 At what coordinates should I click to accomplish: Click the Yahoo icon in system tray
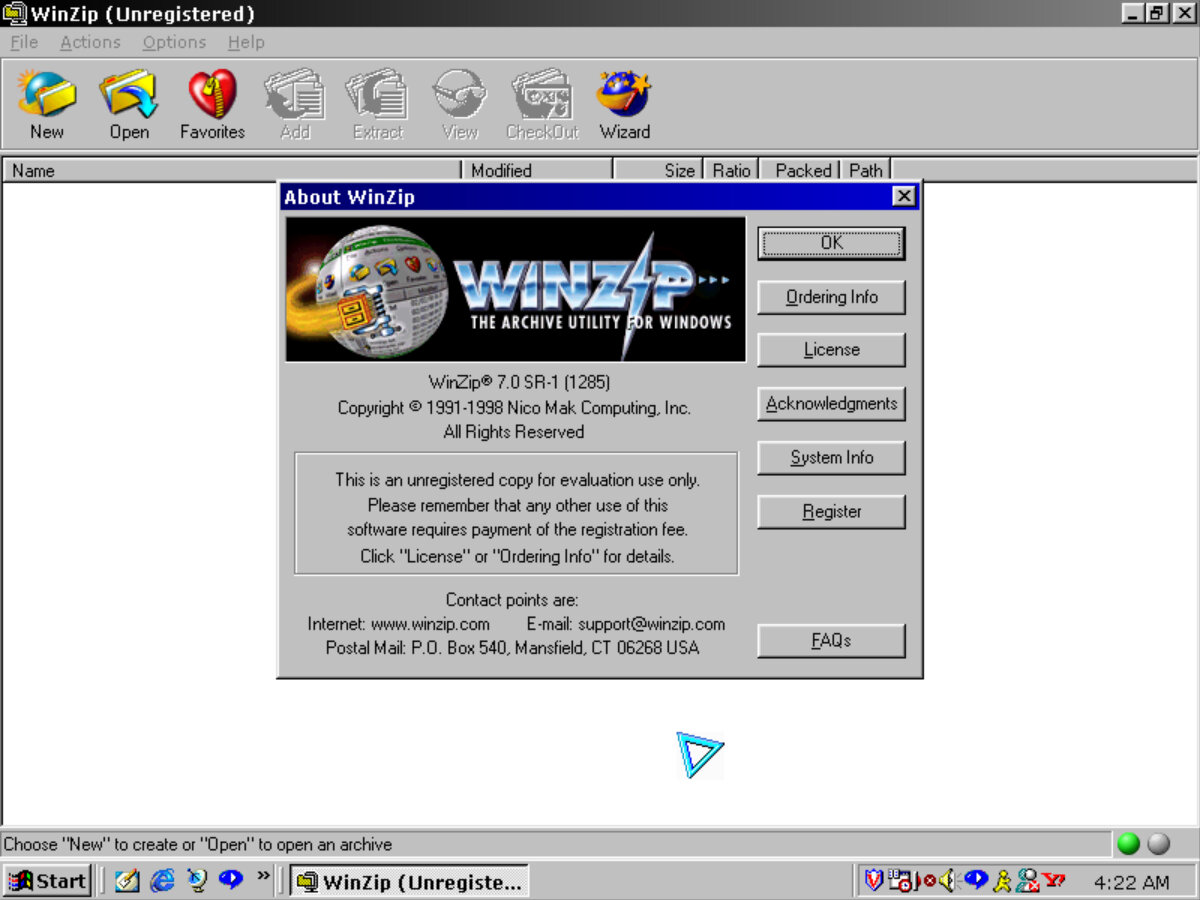tap(1054, 881)
